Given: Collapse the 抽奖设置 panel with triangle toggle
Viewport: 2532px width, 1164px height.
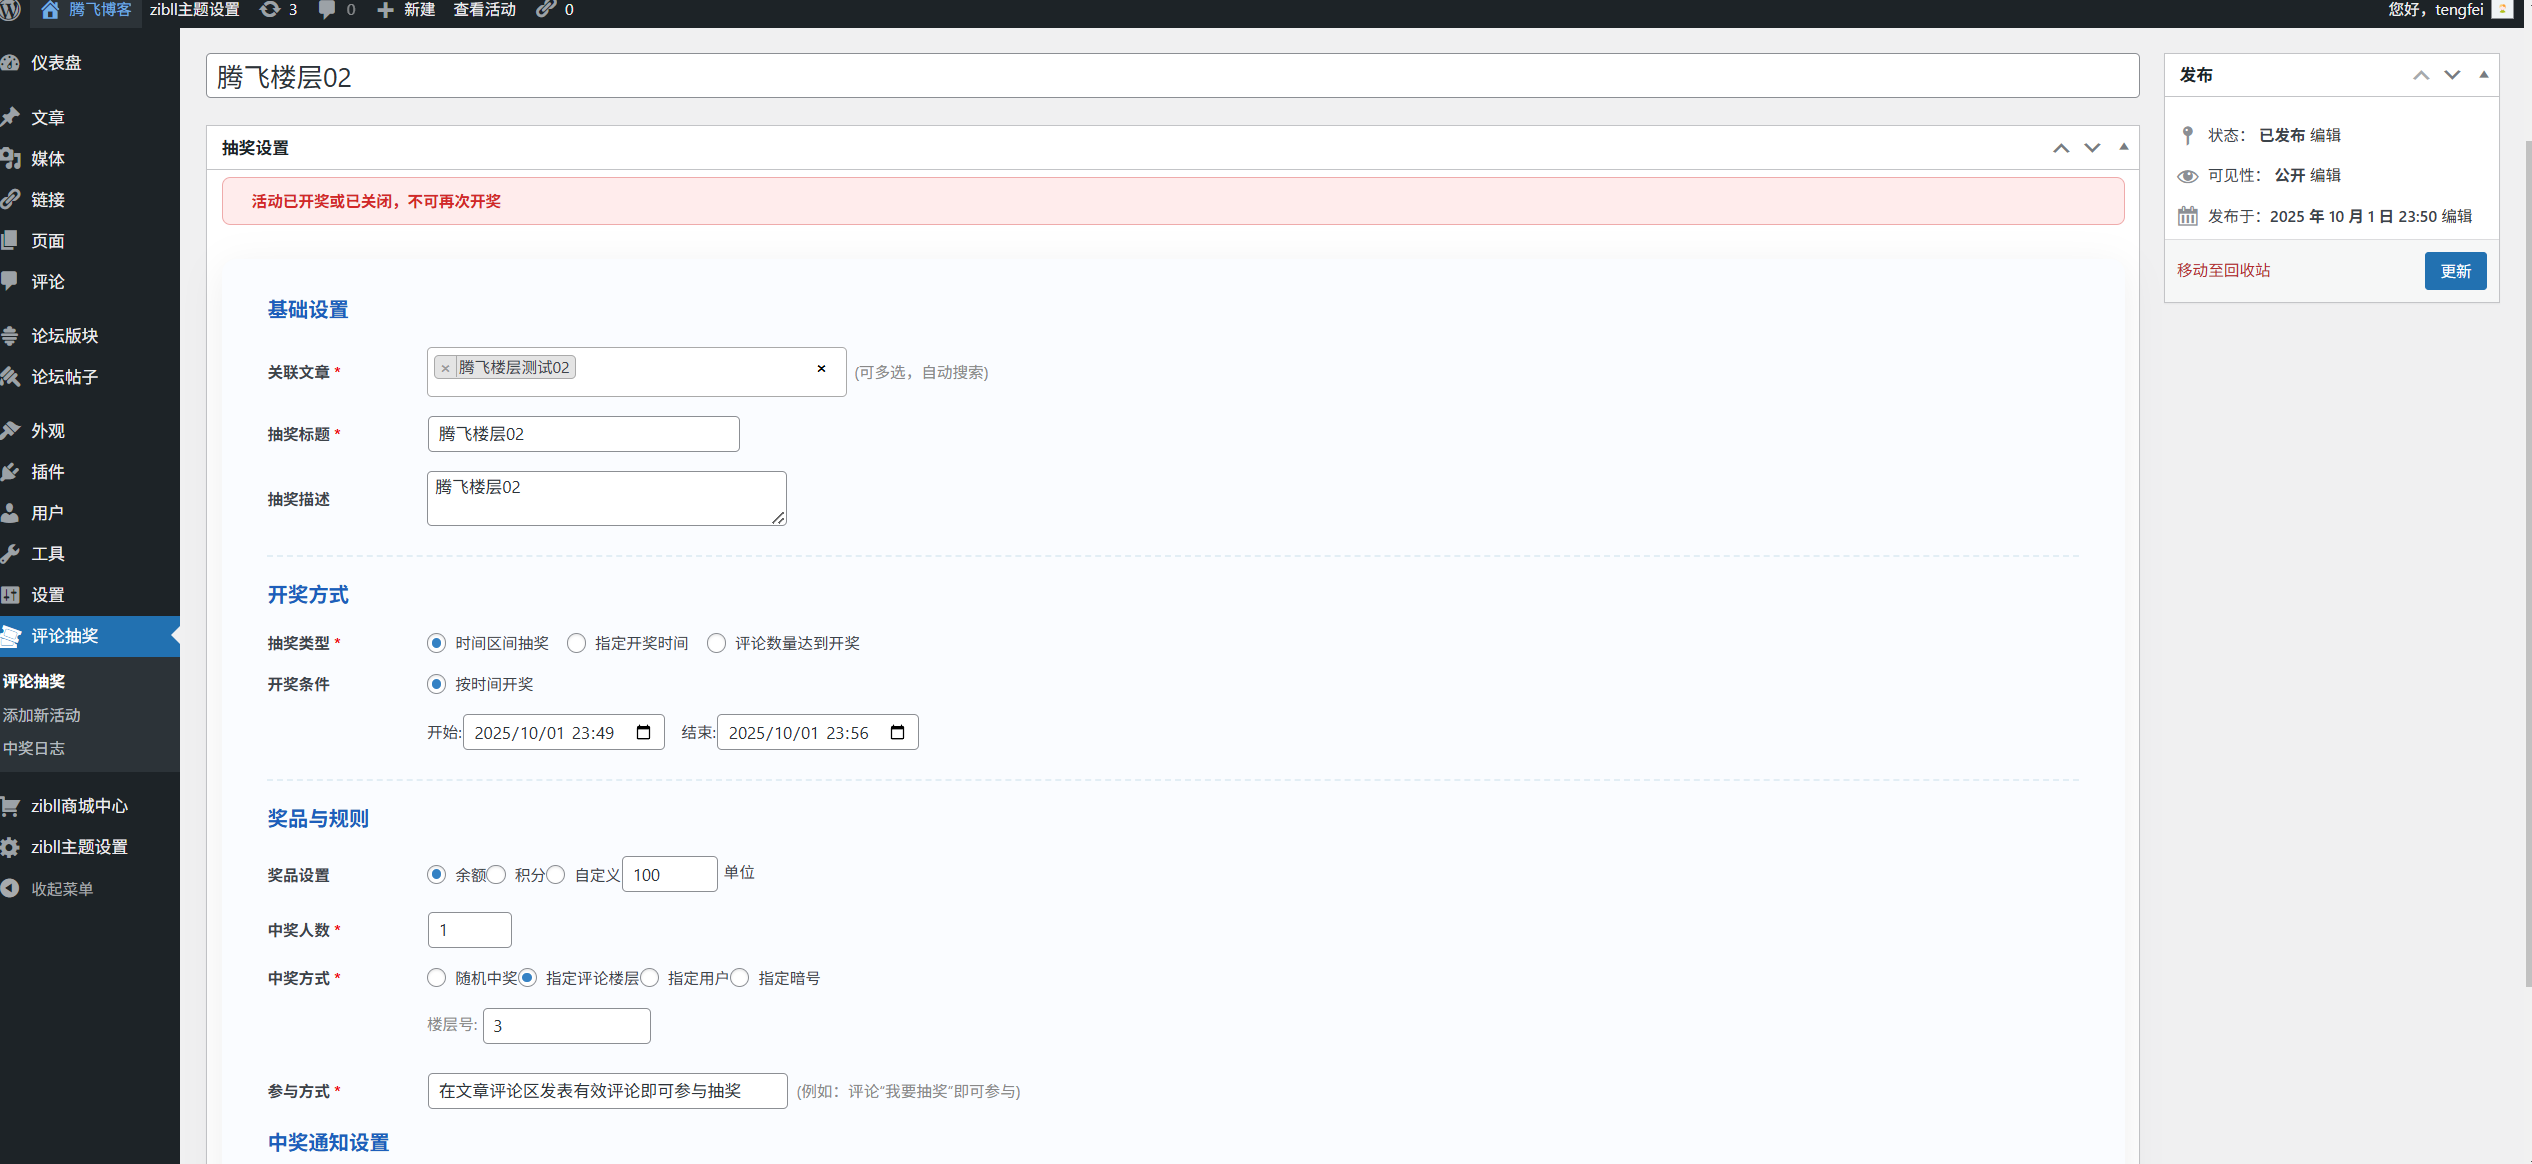Looking at the screenshot, I should (2123, 147).
